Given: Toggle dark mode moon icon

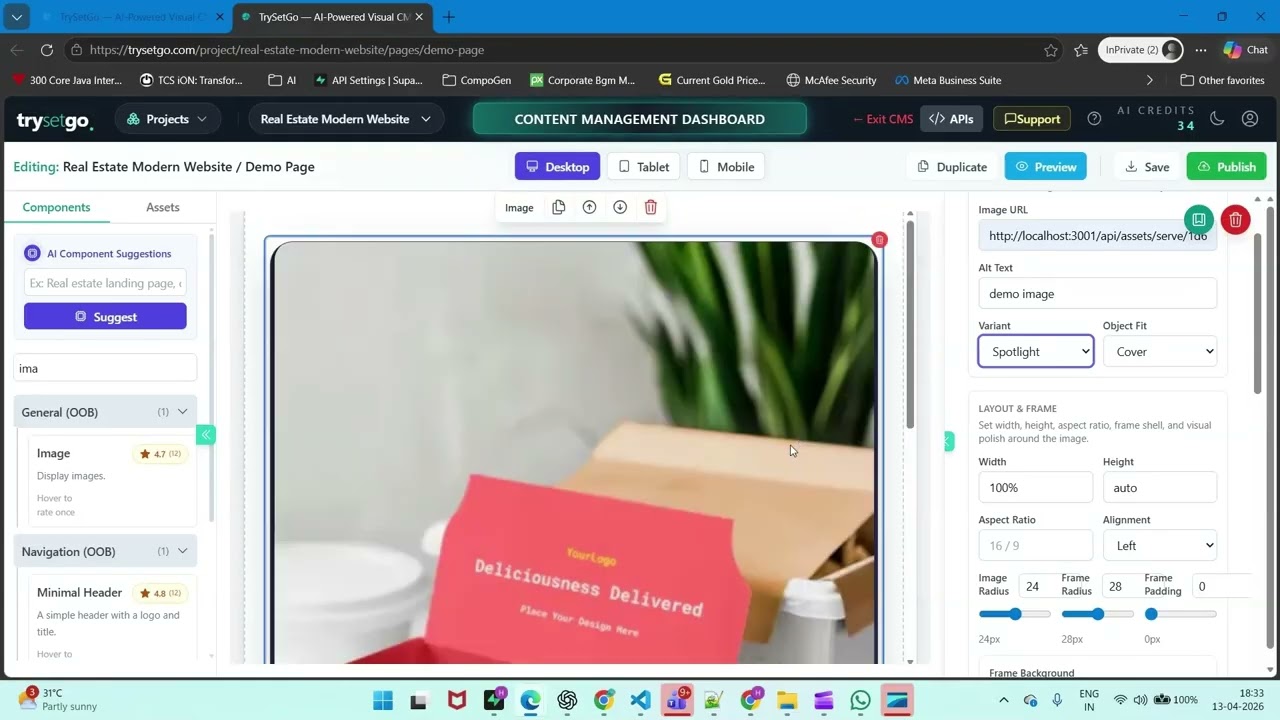Looking at the screenshot, I should pos(1217,119).
